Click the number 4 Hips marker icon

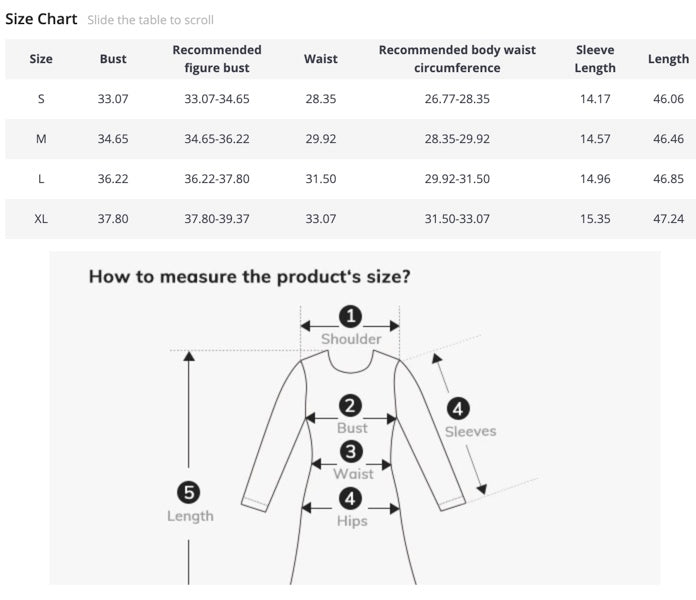point(351,498)
